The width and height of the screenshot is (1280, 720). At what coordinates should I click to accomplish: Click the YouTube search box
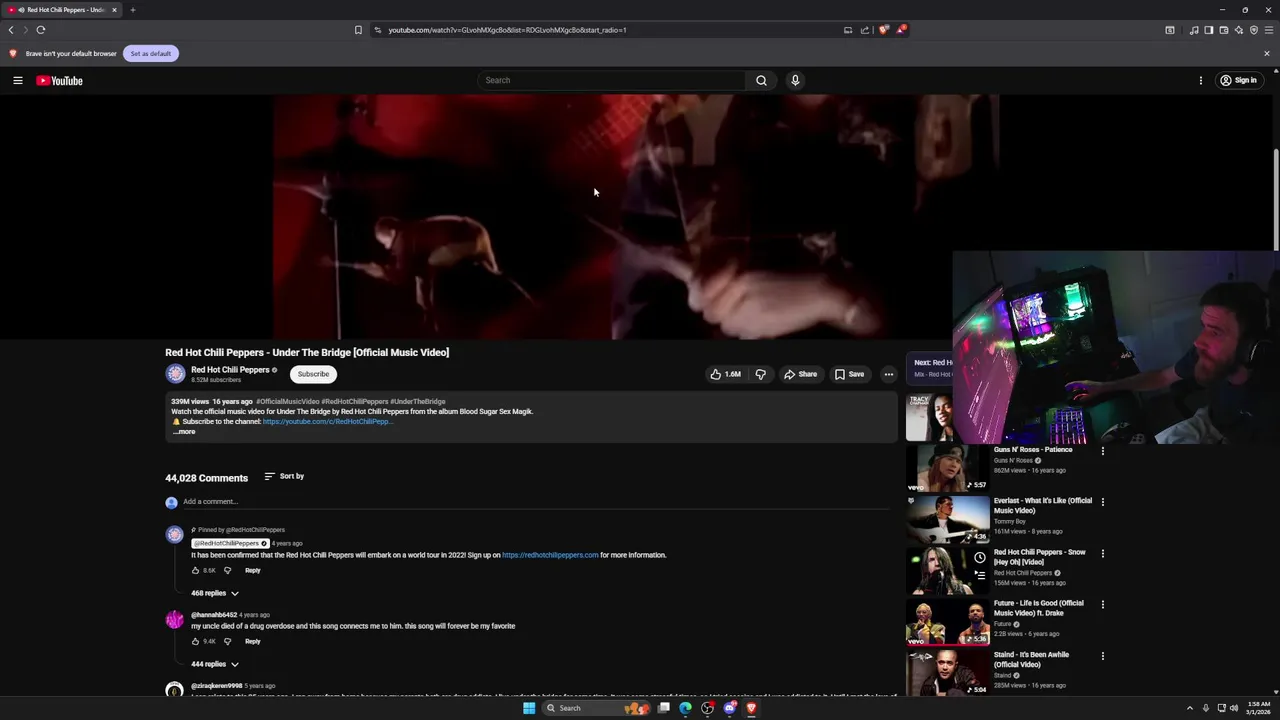[x=611, y=80]
